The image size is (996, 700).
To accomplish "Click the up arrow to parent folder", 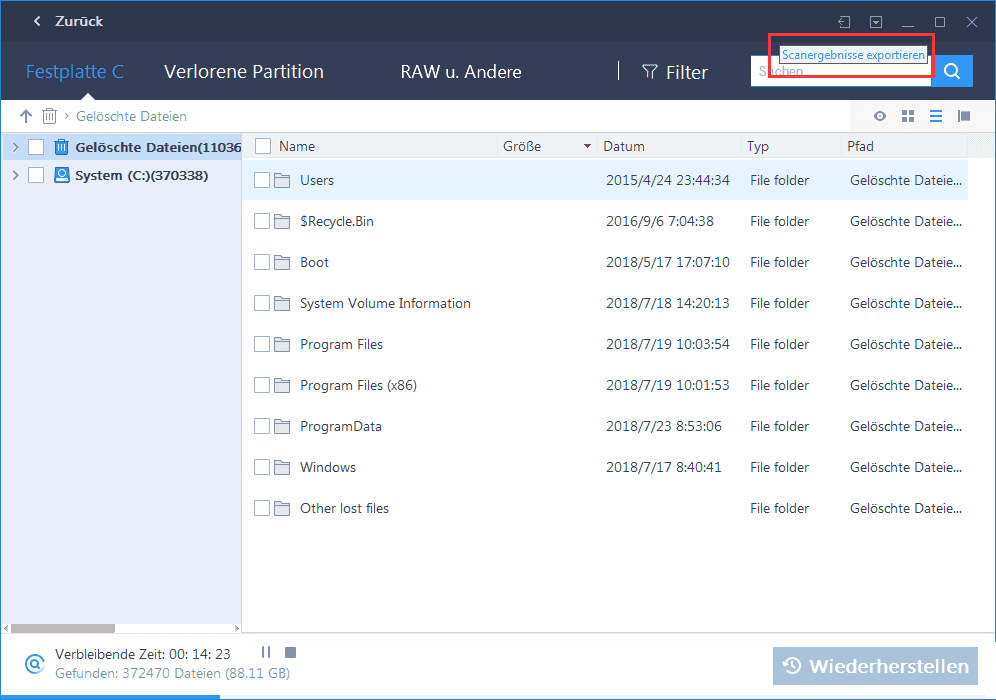I will click(26, 116).
